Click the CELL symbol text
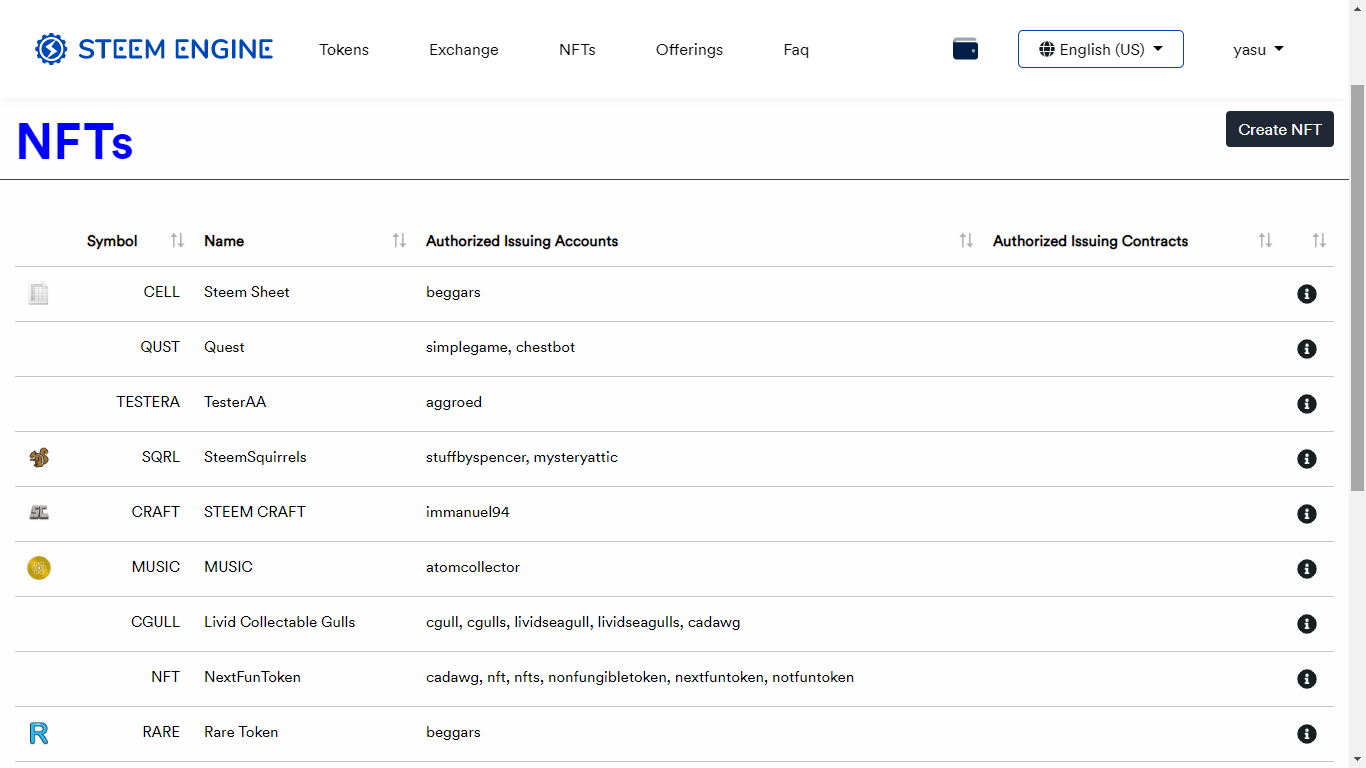The width and height of the screenshot is (1366, 768). pyautogui.click(x=162, y=292)
